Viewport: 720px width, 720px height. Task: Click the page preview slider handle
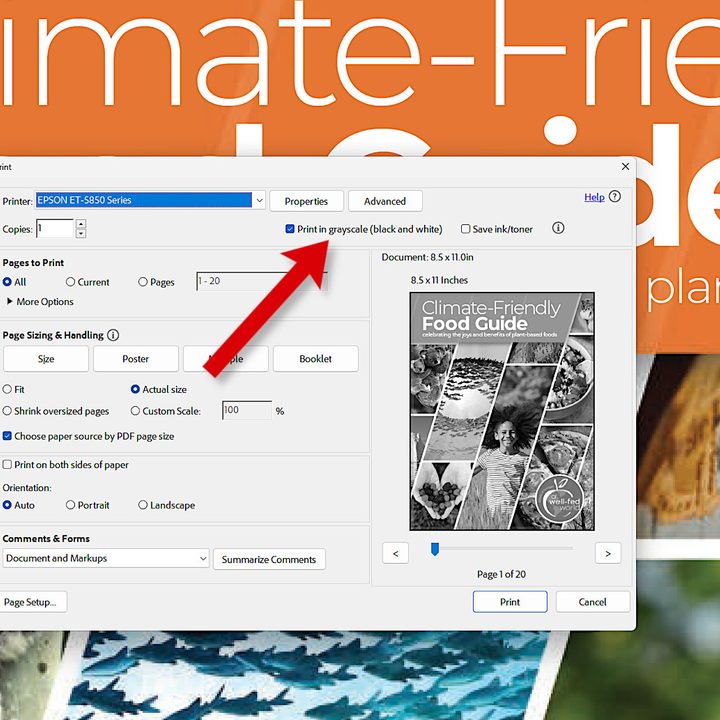[x=435, y=549]
